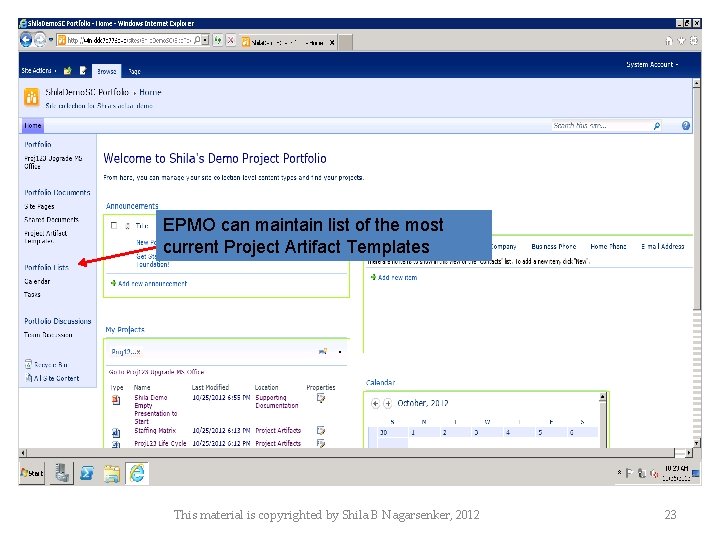720x540 pixels.
Task: Go to next month in calendar
Action: (388, 404)
